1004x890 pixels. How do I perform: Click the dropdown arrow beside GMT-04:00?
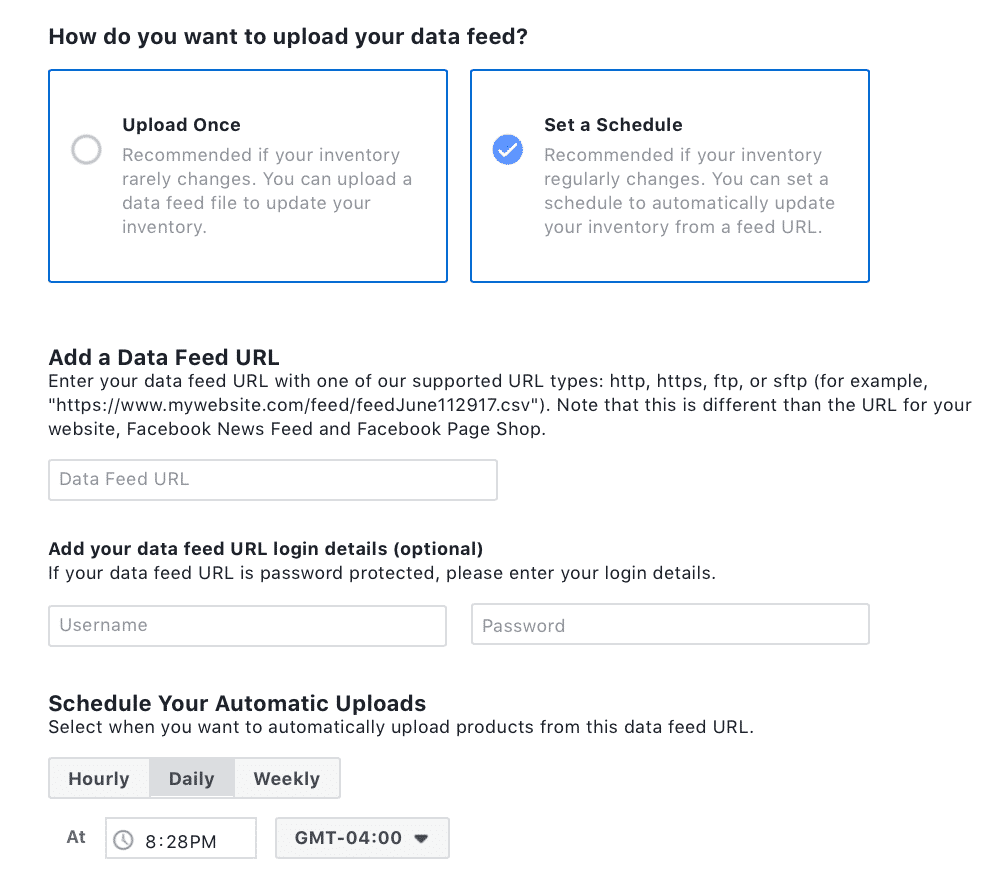pos(421,838)
